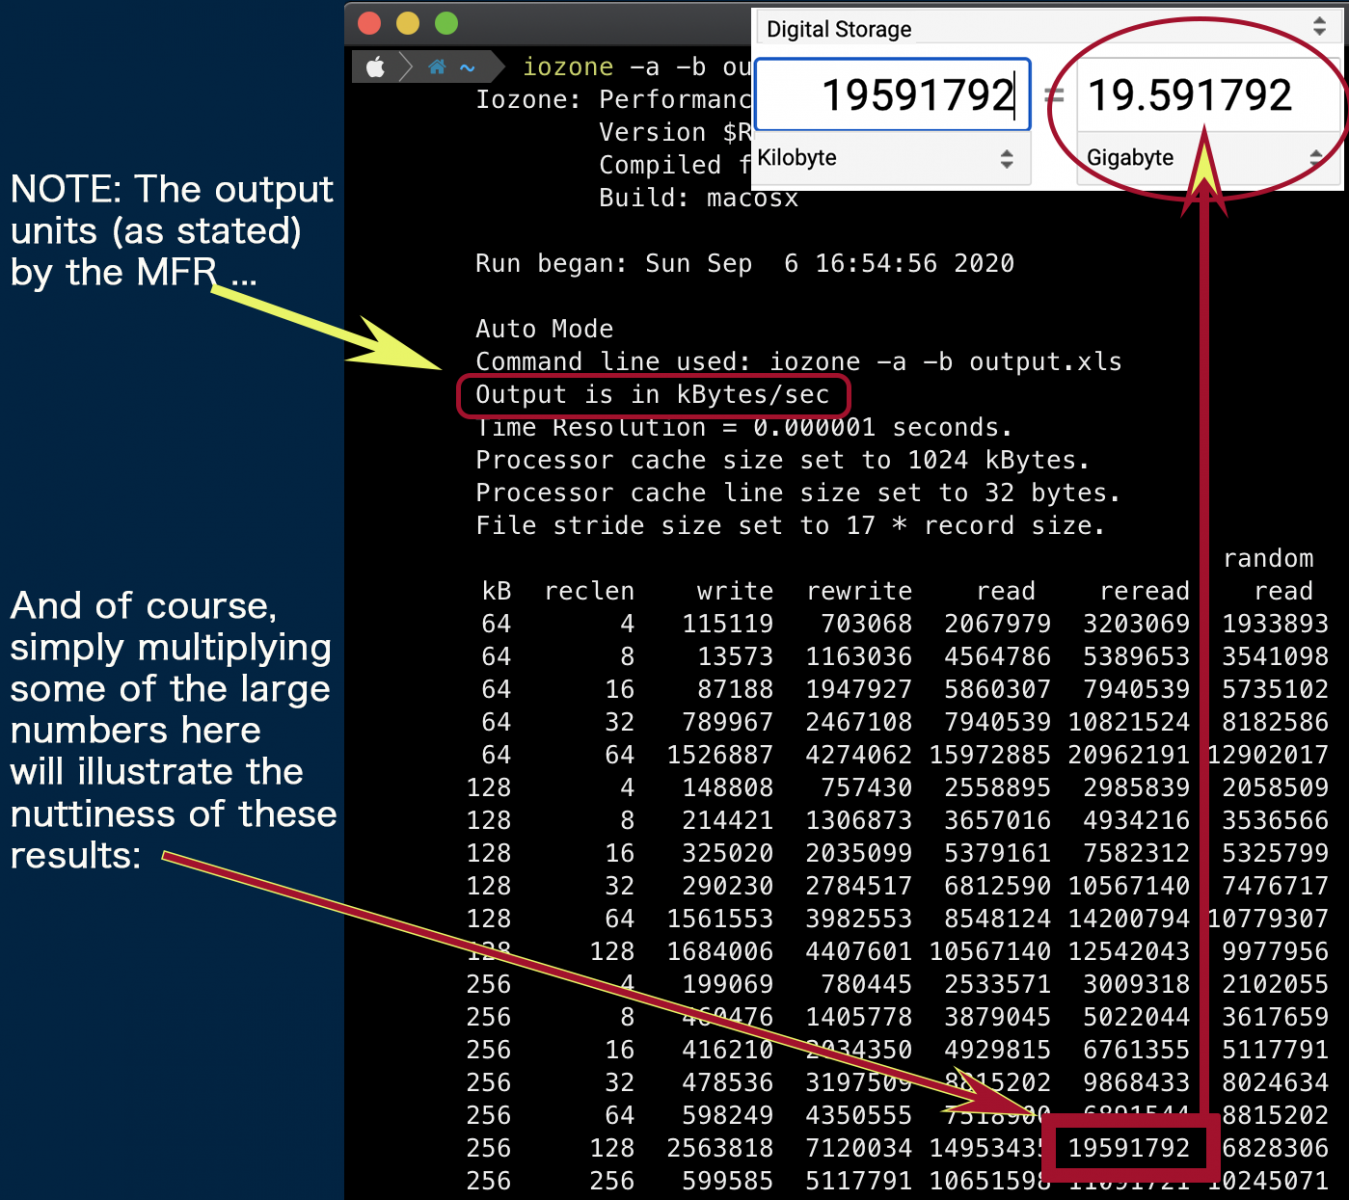Click random read value 9977956
This screenshot has height=1200, width=1349.
[x=1276, y=952]
